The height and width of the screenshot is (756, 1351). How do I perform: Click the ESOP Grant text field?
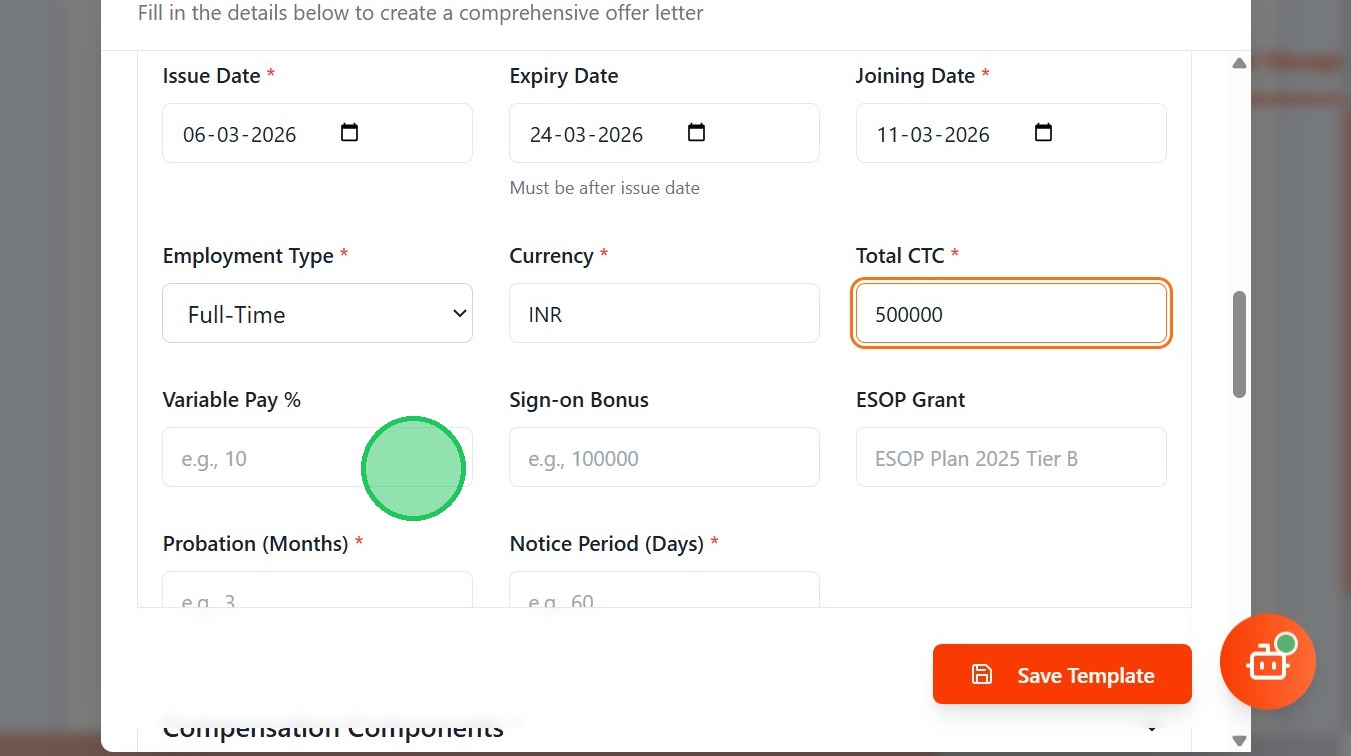(1011, 458)
